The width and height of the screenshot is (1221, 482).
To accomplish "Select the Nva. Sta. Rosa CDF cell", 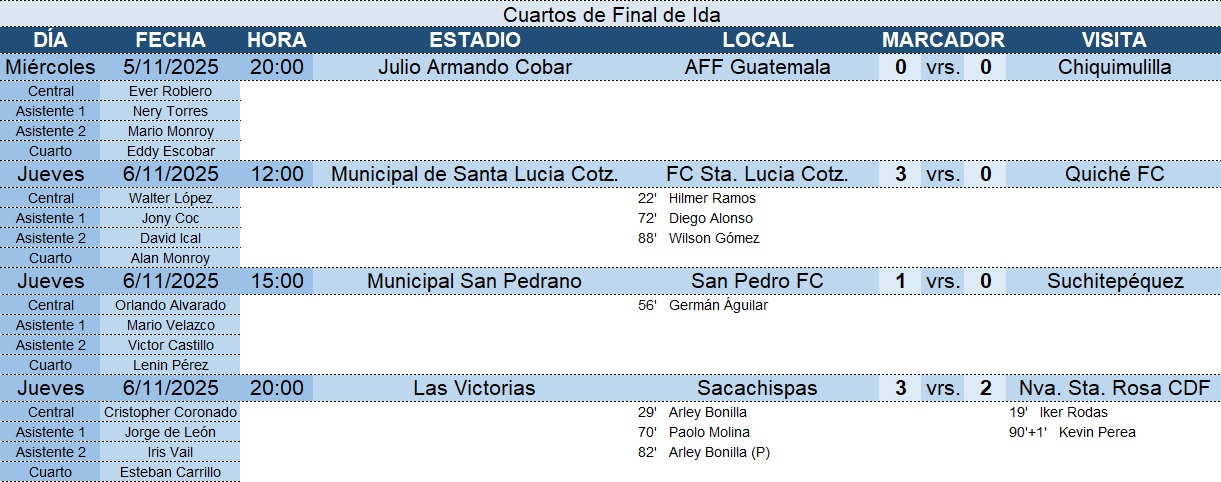I will tap(1114, 388).
